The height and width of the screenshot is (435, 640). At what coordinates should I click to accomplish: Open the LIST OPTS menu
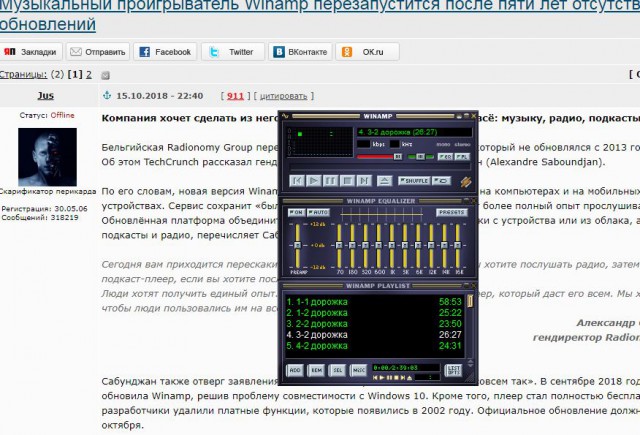tap(453, 371)
